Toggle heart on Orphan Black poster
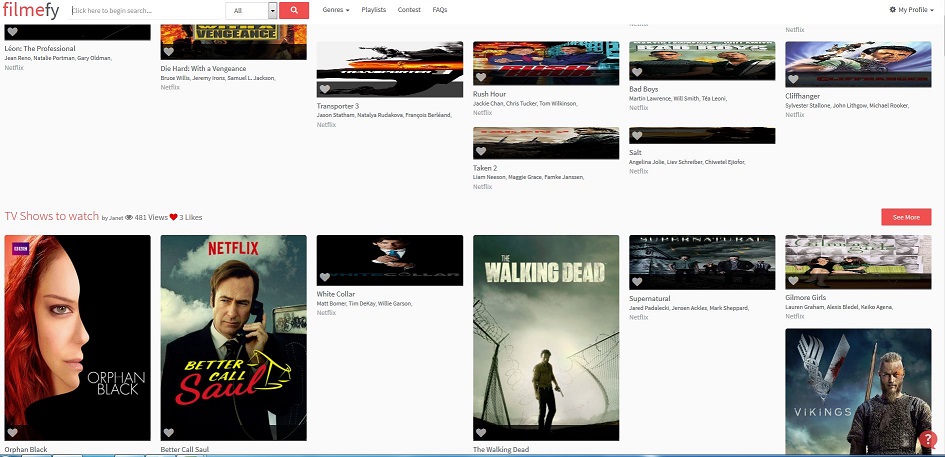This screenshot has width=945, height=457. point(12,432)
